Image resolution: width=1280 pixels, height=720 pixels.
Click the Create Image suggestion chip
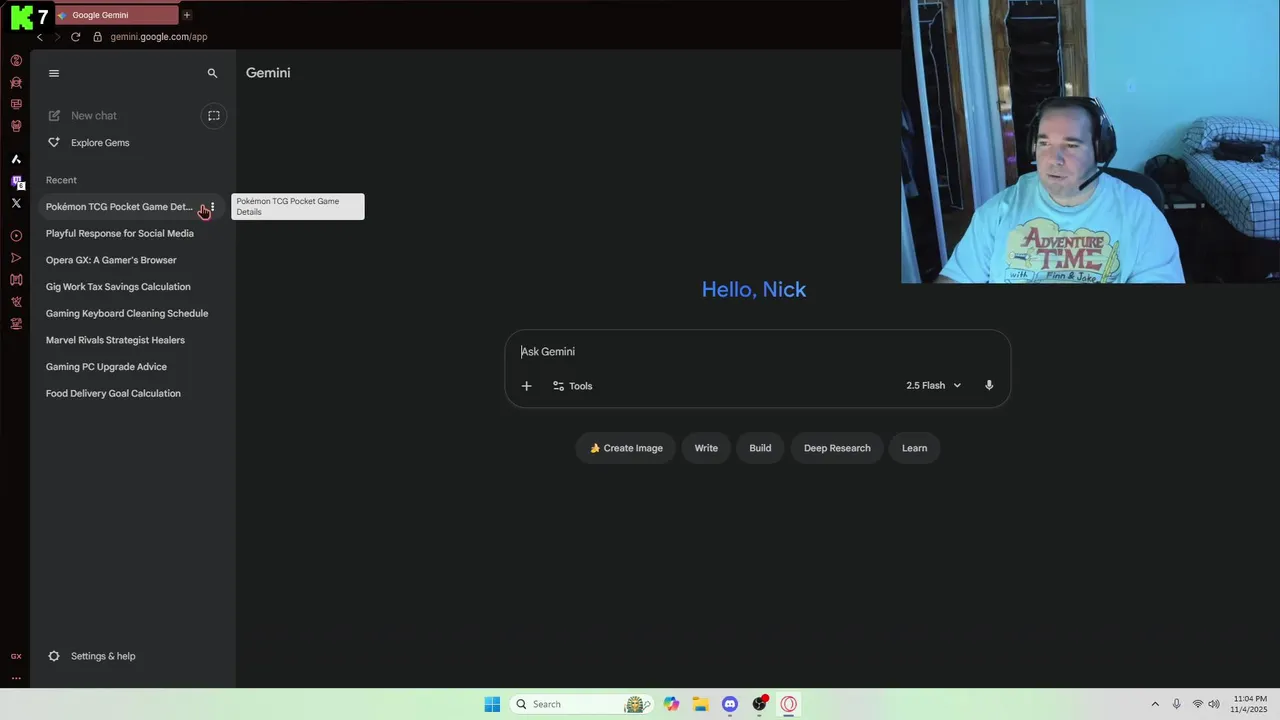[x=626, y=448]
